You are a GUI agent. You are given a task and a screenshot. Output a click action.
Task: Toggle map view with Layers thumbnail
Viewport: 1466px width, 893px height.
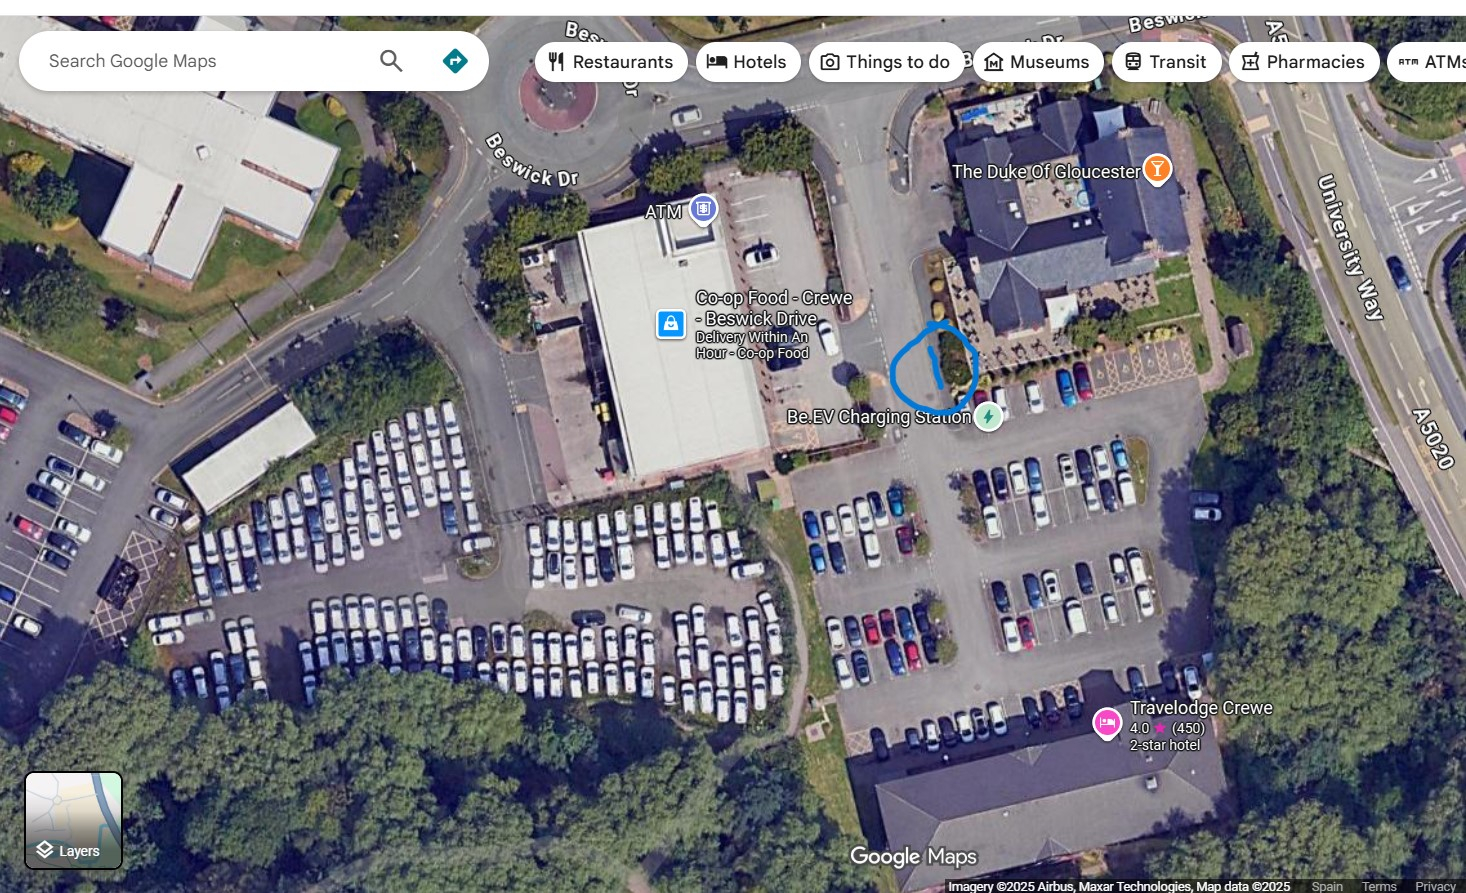point(74,820)
